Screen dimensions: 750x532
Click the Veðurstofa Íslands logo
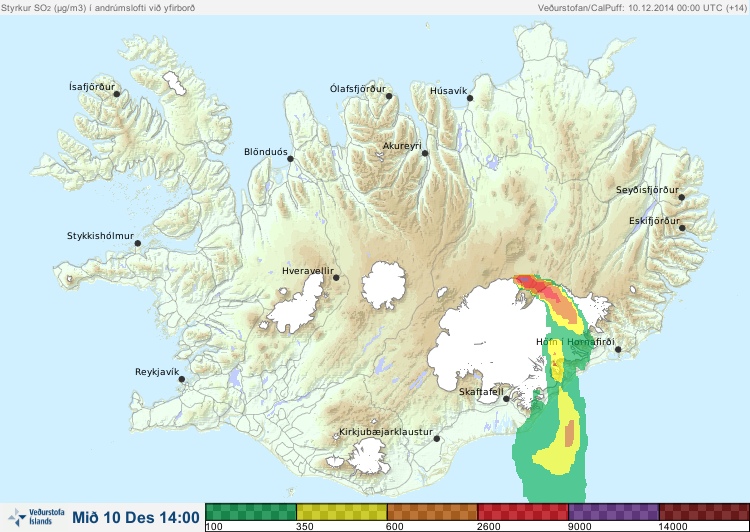pyautogui.click(x=36, y=517)
